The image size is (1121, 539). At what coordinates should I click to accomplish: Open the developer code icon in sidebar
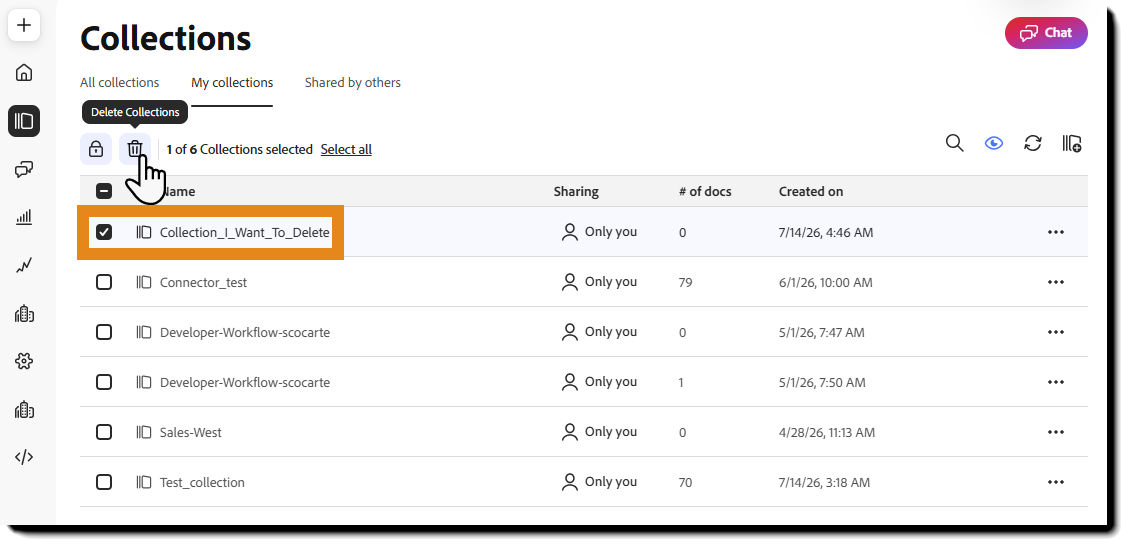(24, 458)
